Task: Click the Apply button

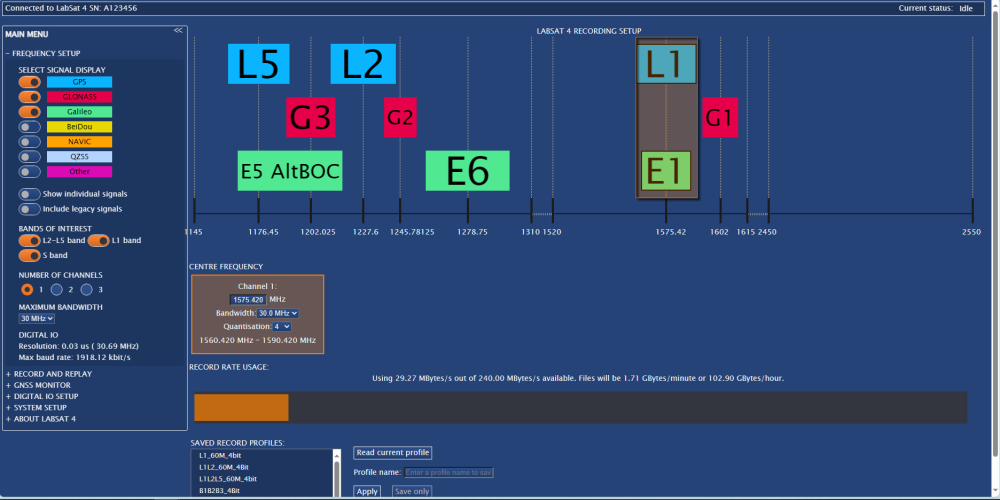Action: [367, 492]
